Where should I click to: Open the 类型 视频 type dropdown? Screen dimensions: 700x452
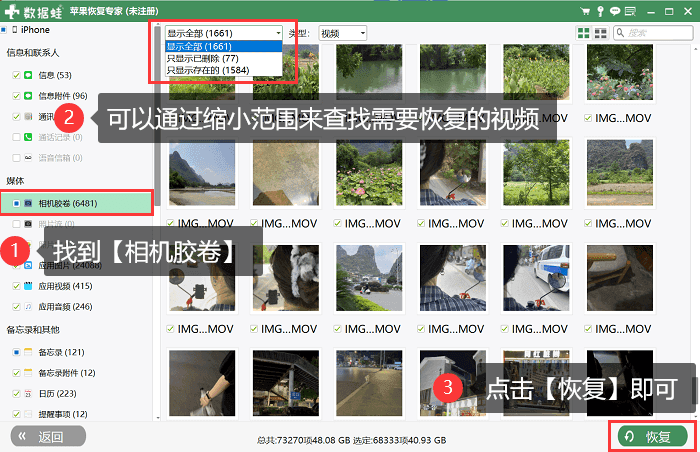[x=342, y=33]
